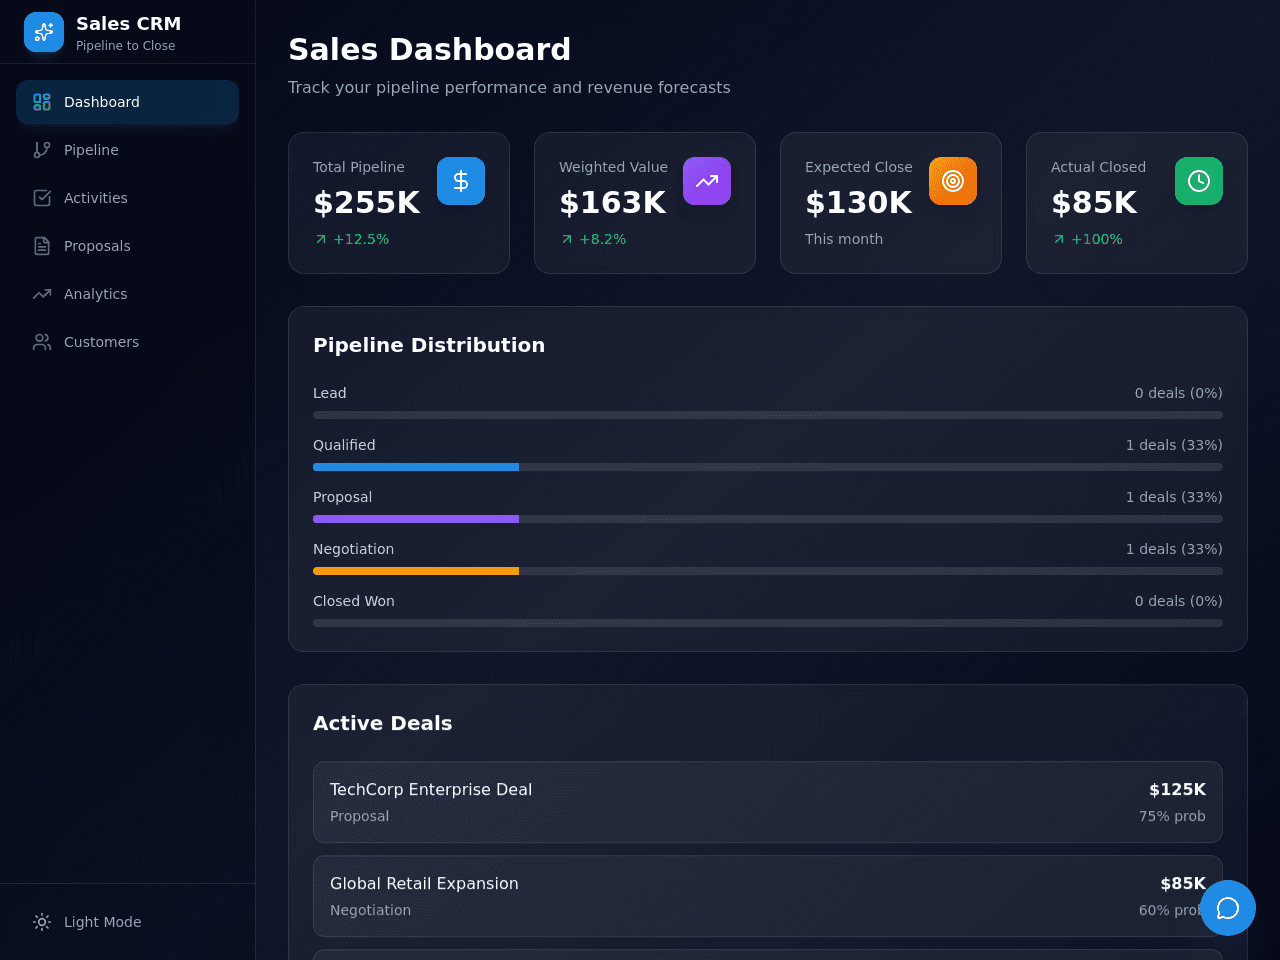Open the Activities page
The image size is (1280, 960).
(127, 198)
